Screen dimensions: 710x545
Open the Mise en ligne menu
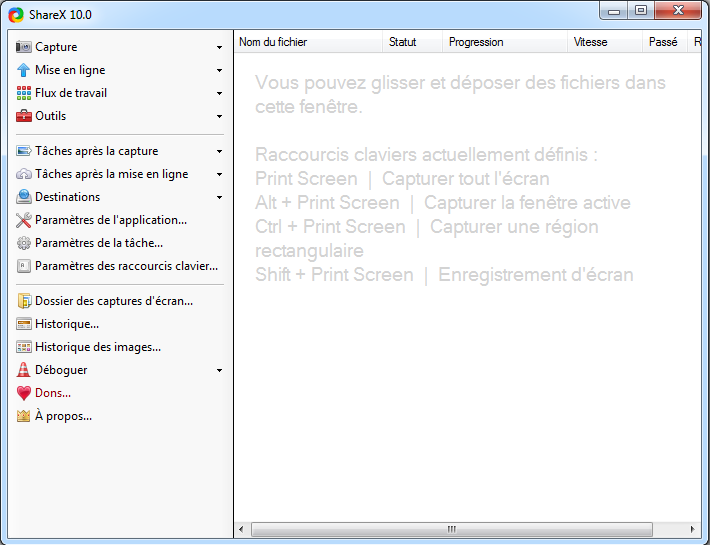(120, 70)
